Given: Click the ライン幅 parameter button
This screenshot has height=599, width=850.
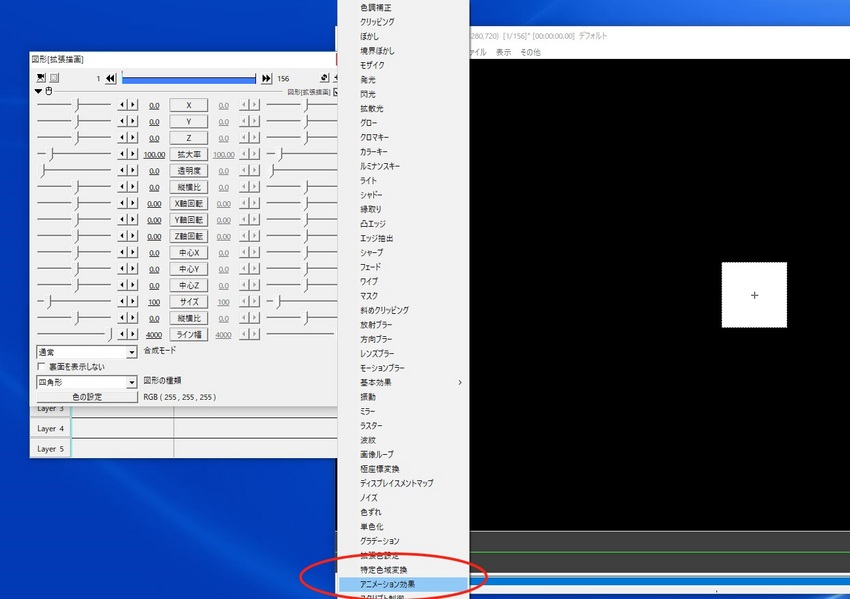Looking at the screenshot, I should [189, 335].
